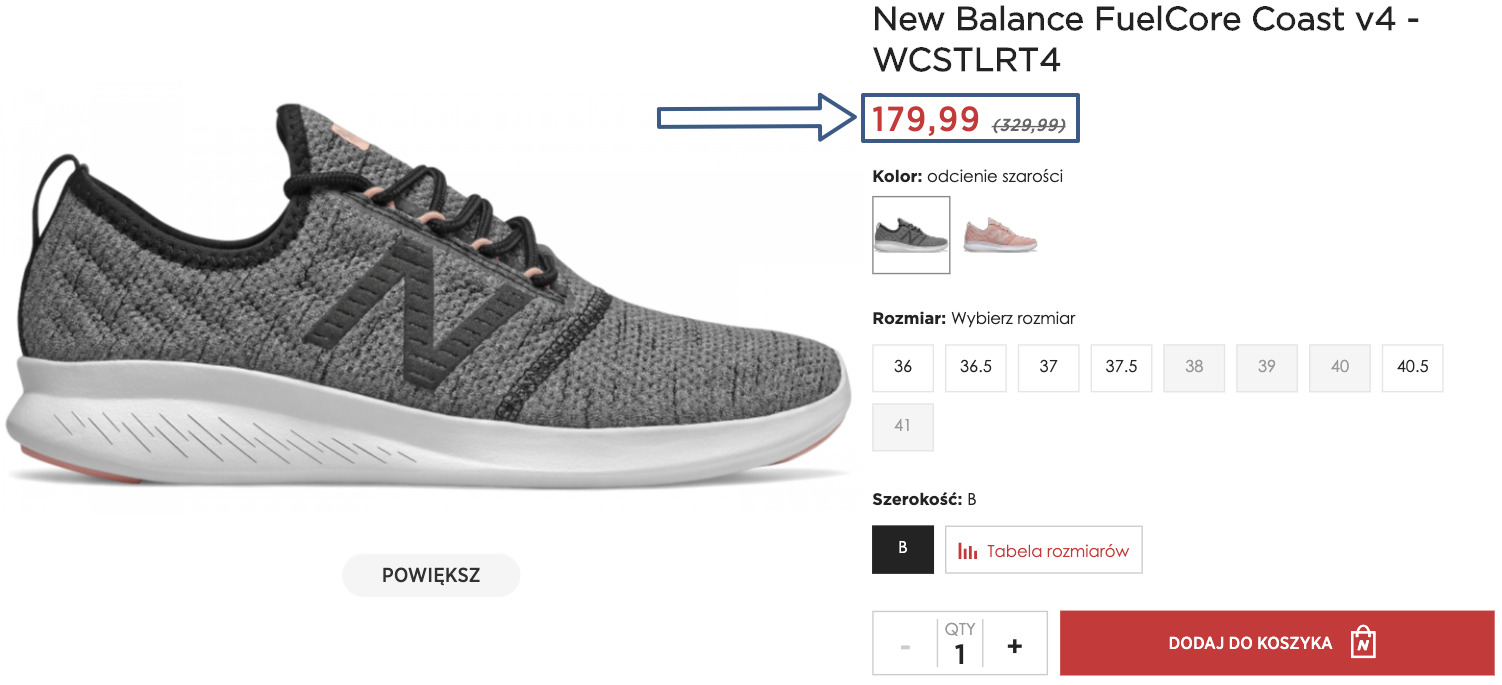The width and height of the screenshot is (1502, 685).
Task: Select size 36.5
Action: click(x=976, y=367)
